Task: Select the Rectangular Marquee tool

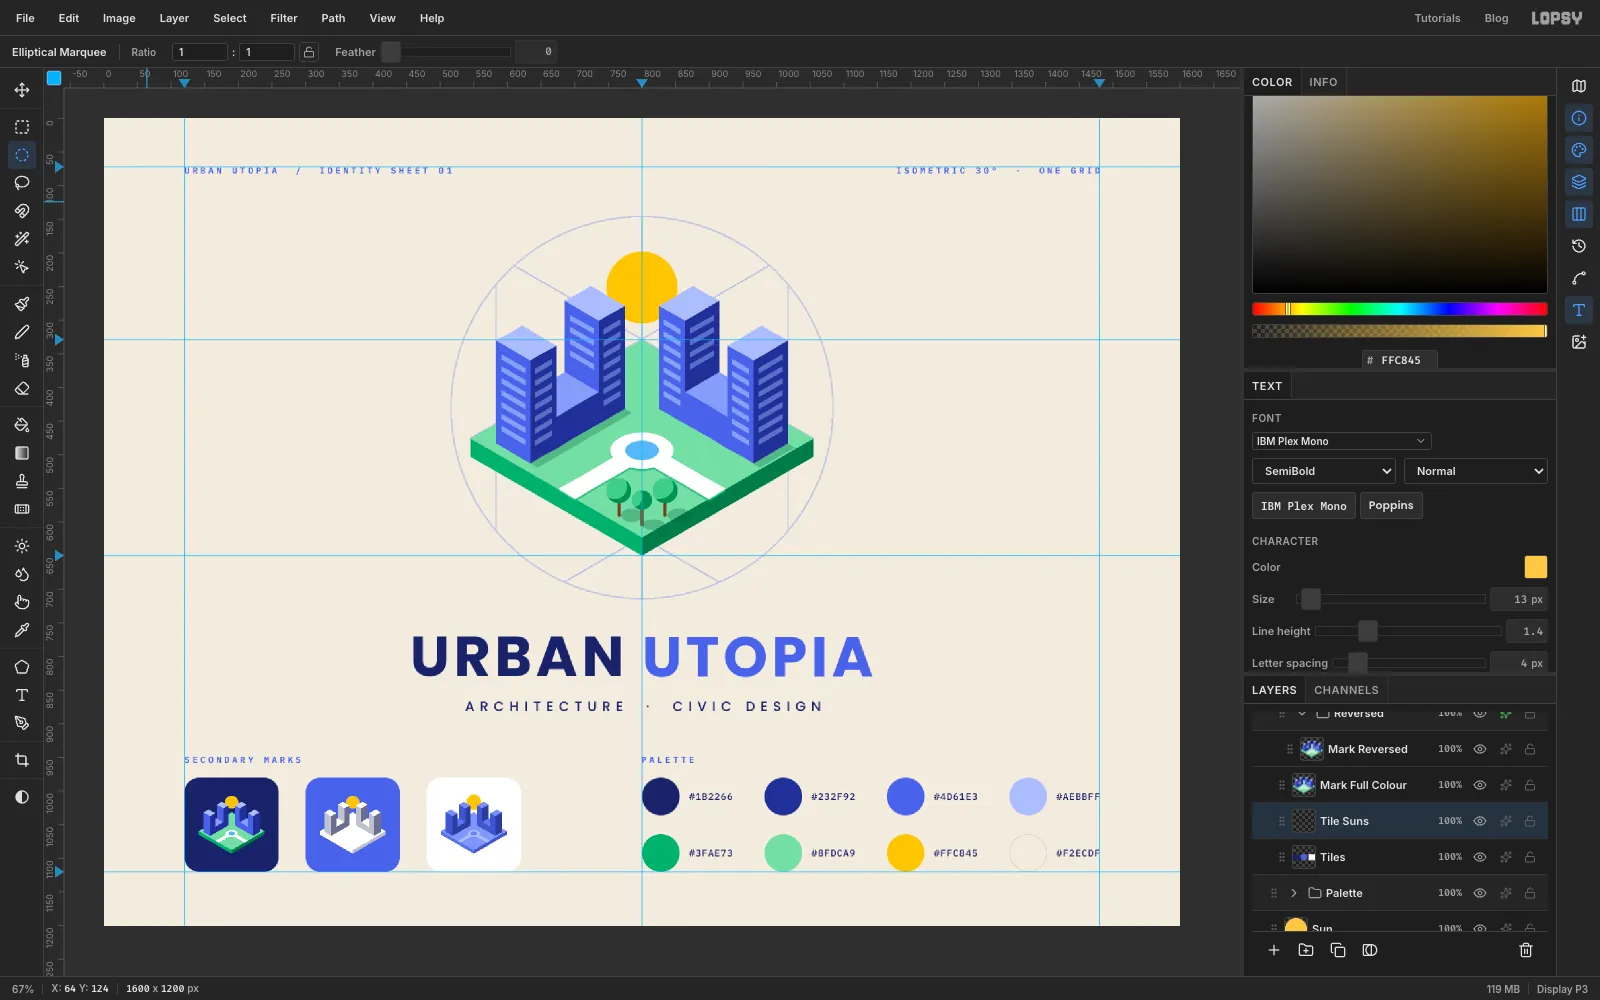Action: tap(22, 127)
